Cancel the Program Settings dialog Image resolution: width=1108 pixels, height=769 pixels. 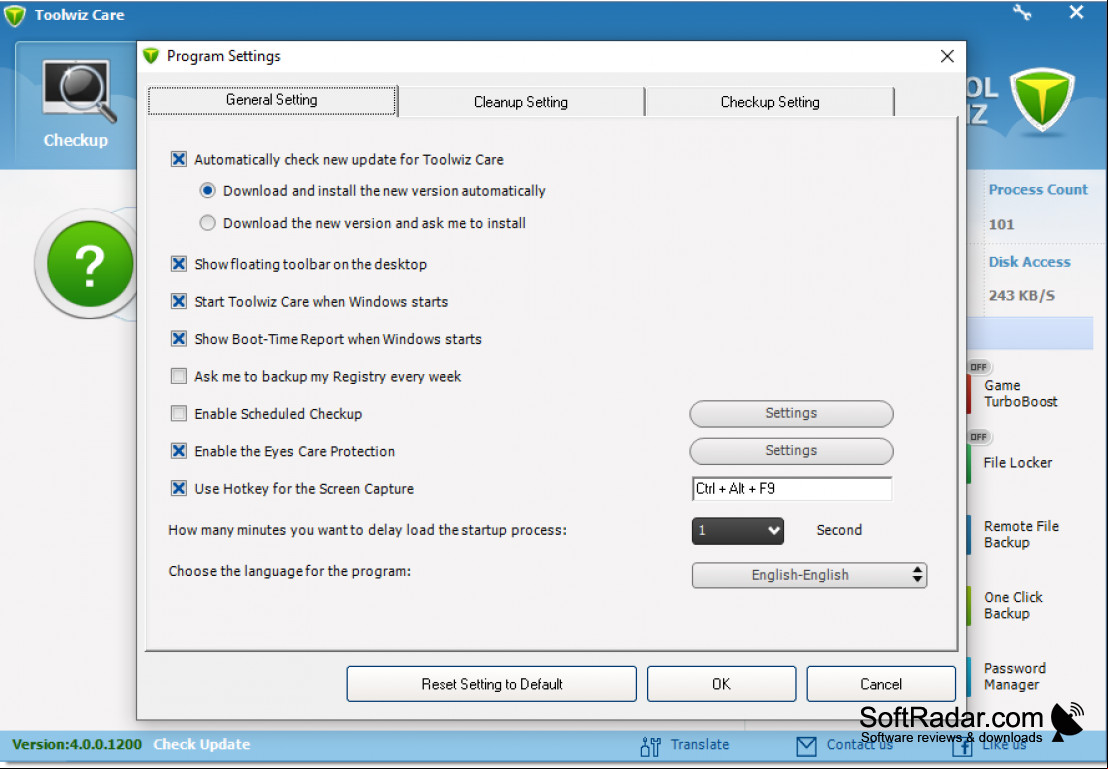[x=881, y=684]
